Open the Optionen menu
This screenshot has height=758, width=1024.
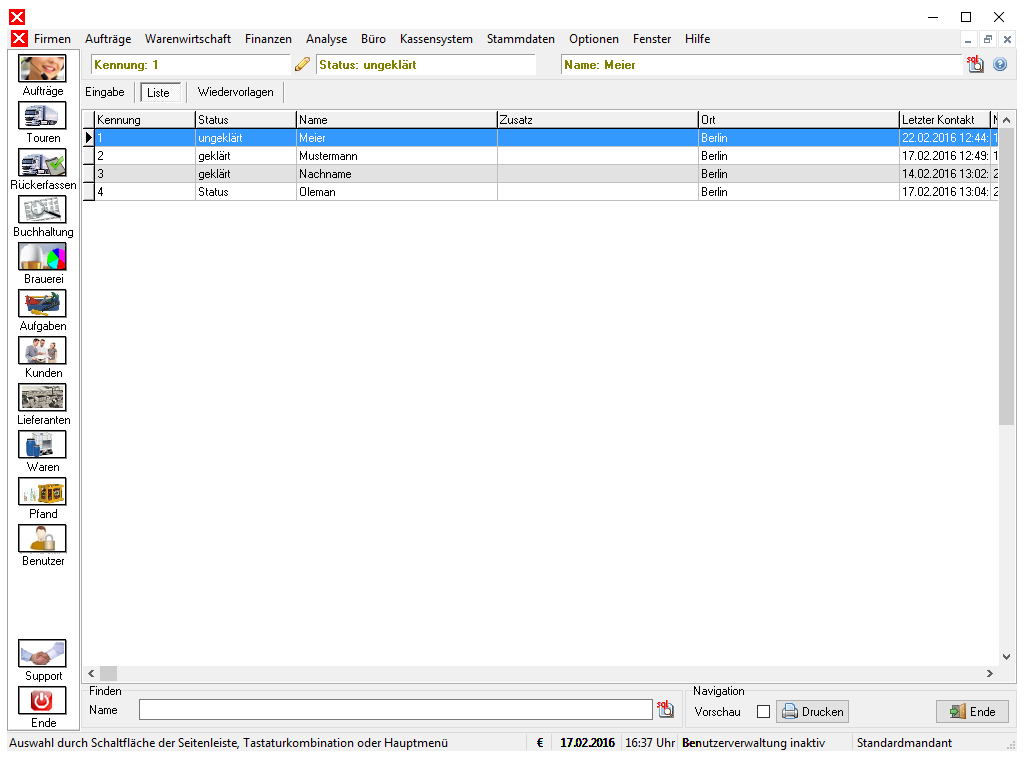594,39
